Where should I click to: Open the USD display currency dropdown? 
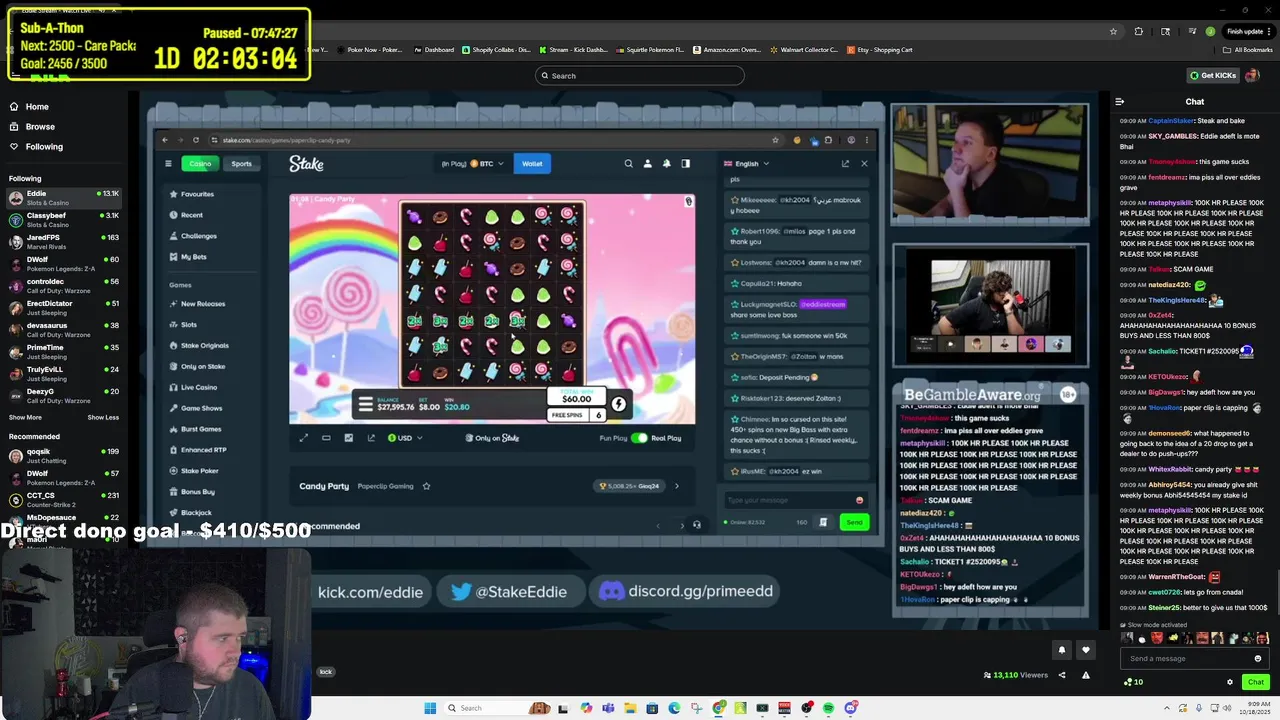tap(405, 438)
